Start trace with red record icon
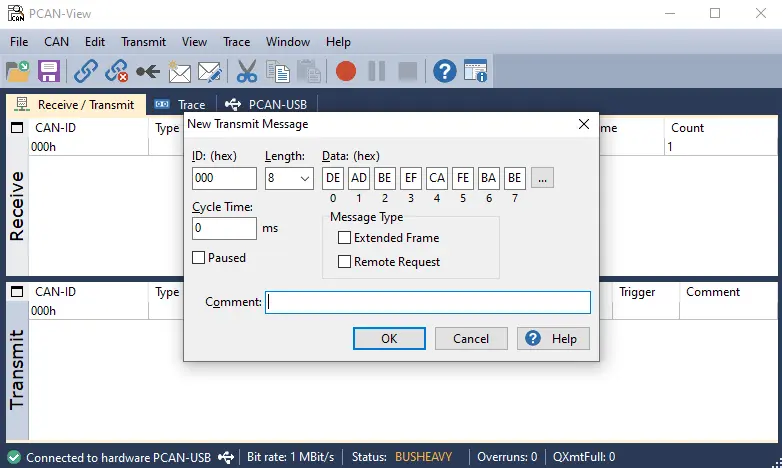Image resolution: width=782 pixels, height=468 pixels. 346,71
